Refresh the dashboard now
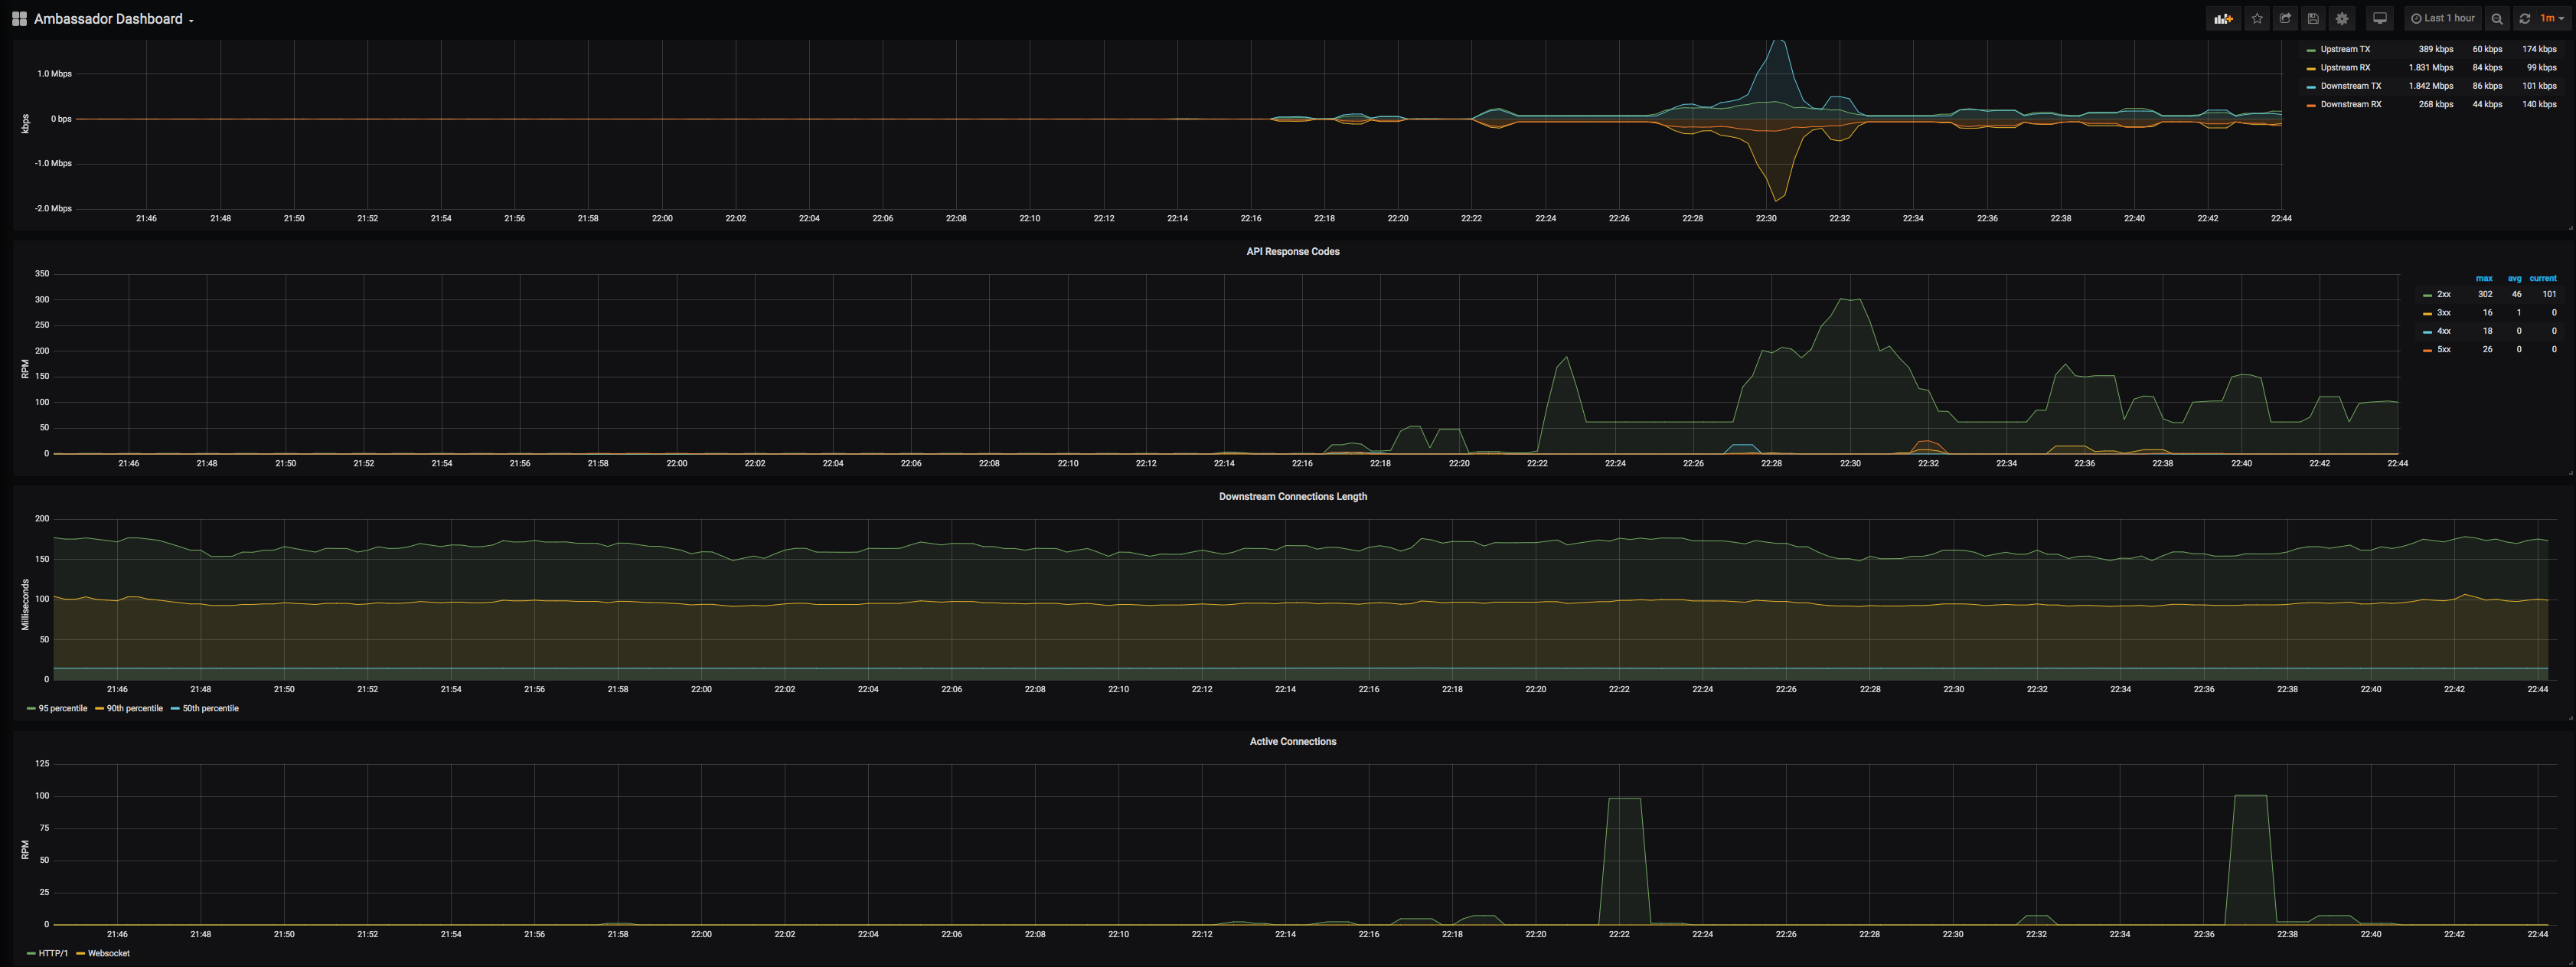Image resolution: width=2576 pixels, height=967 pixels. click(2525, 18)
